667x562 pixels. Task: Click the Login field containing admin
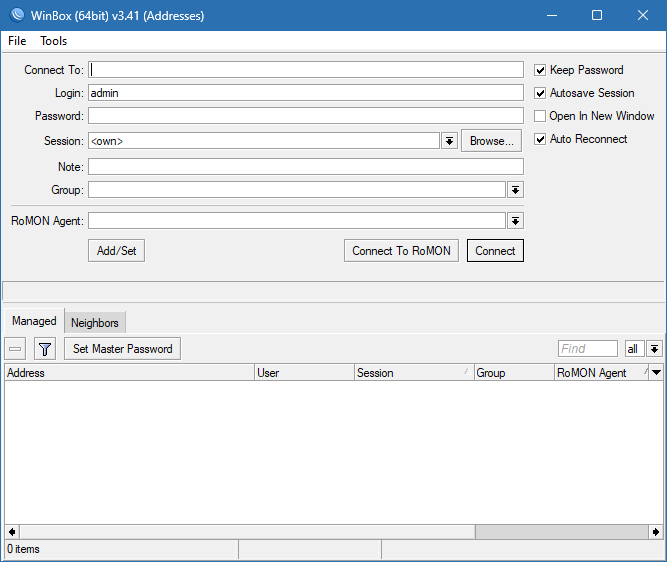[x=306, y=93]
